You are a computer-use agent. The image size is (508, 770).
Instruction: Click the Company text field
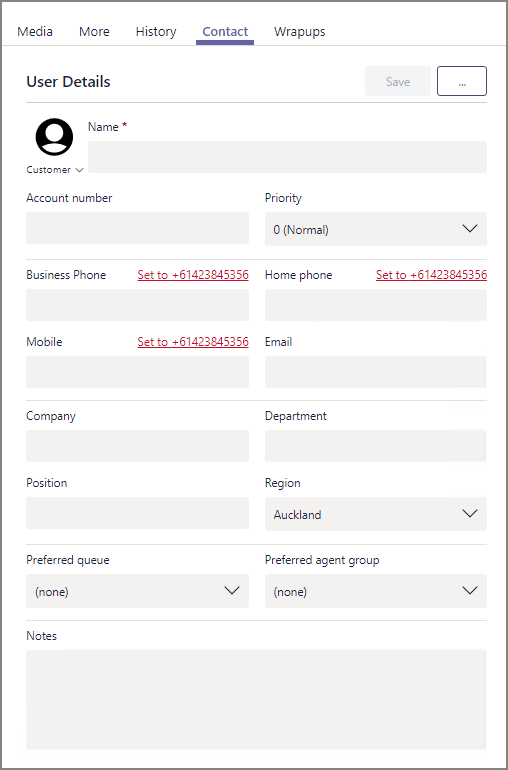(138, 446)
